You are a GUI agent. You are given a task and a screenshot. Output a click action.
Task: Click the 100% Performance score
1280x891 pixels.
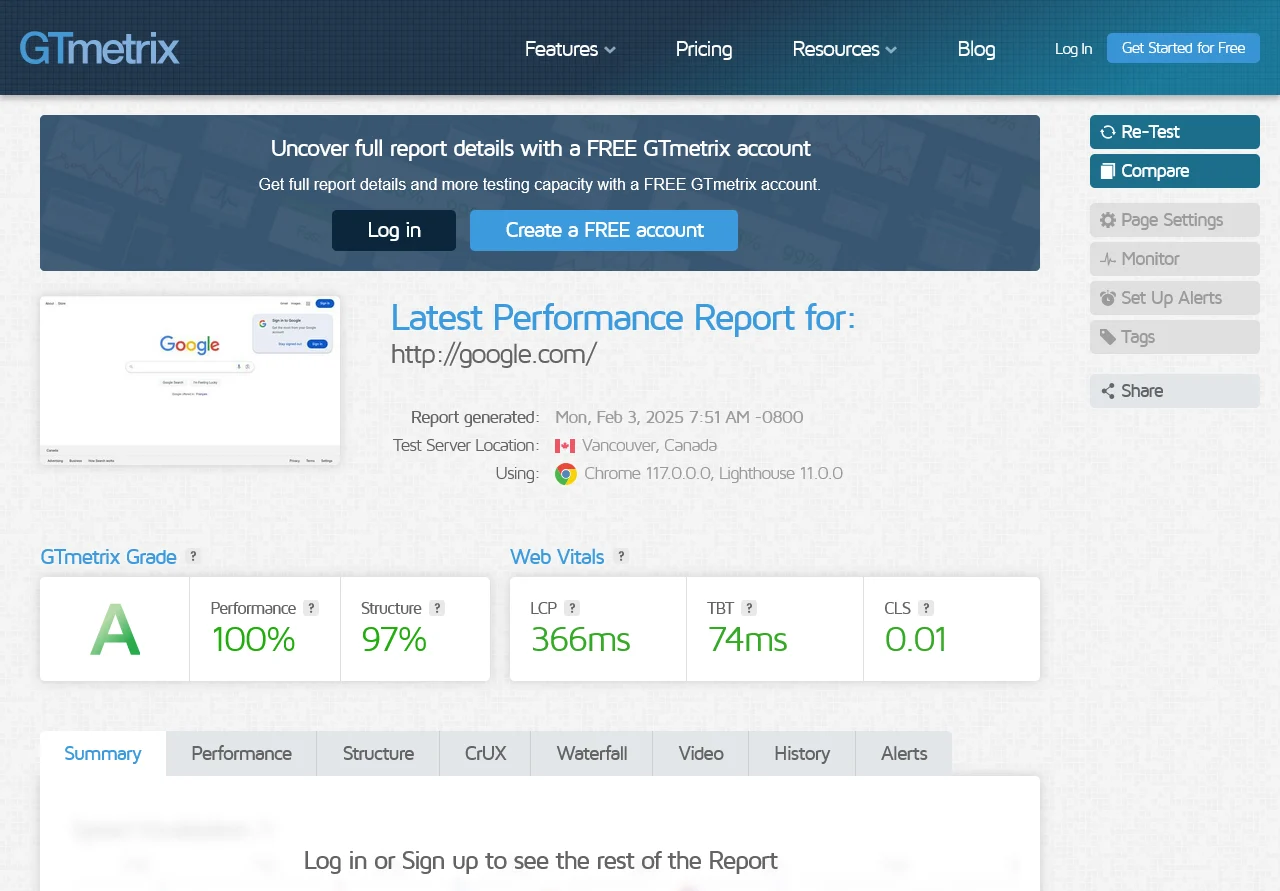click(253, 639)
